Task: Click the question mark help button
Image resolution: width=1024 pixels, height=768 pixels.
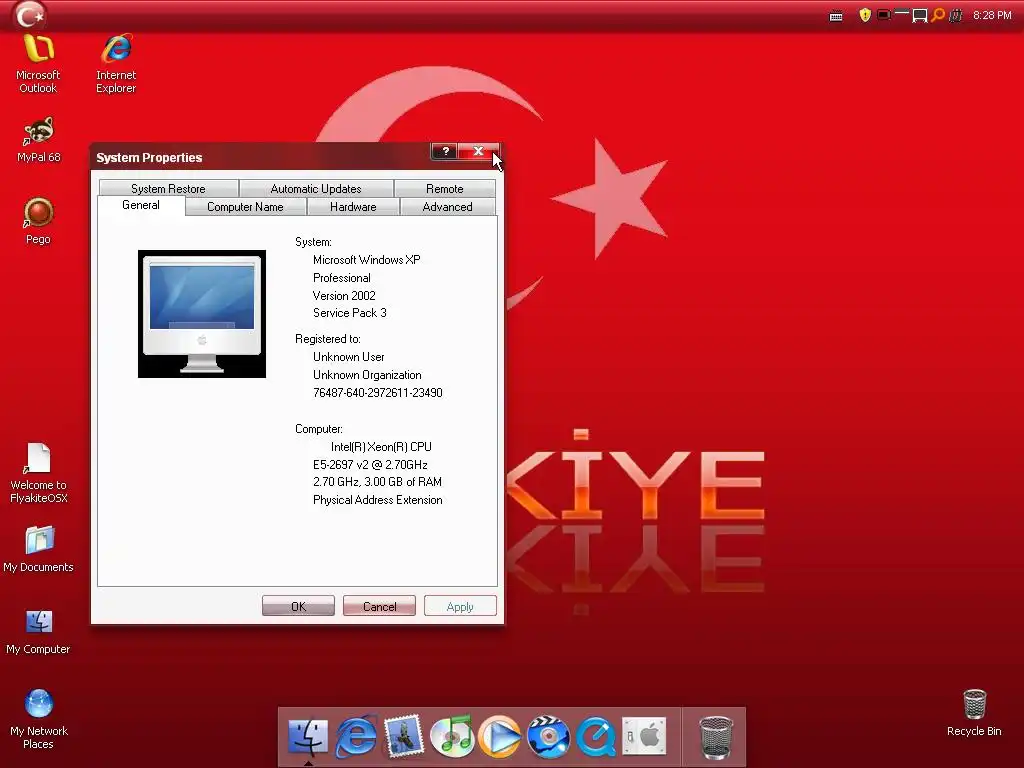Action: click(445, 152)
